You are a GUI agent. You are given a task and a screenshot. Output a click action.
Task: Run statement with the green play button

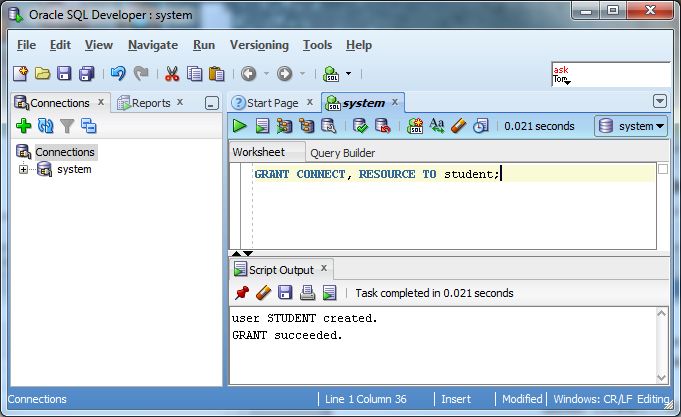tap(239, 126)
